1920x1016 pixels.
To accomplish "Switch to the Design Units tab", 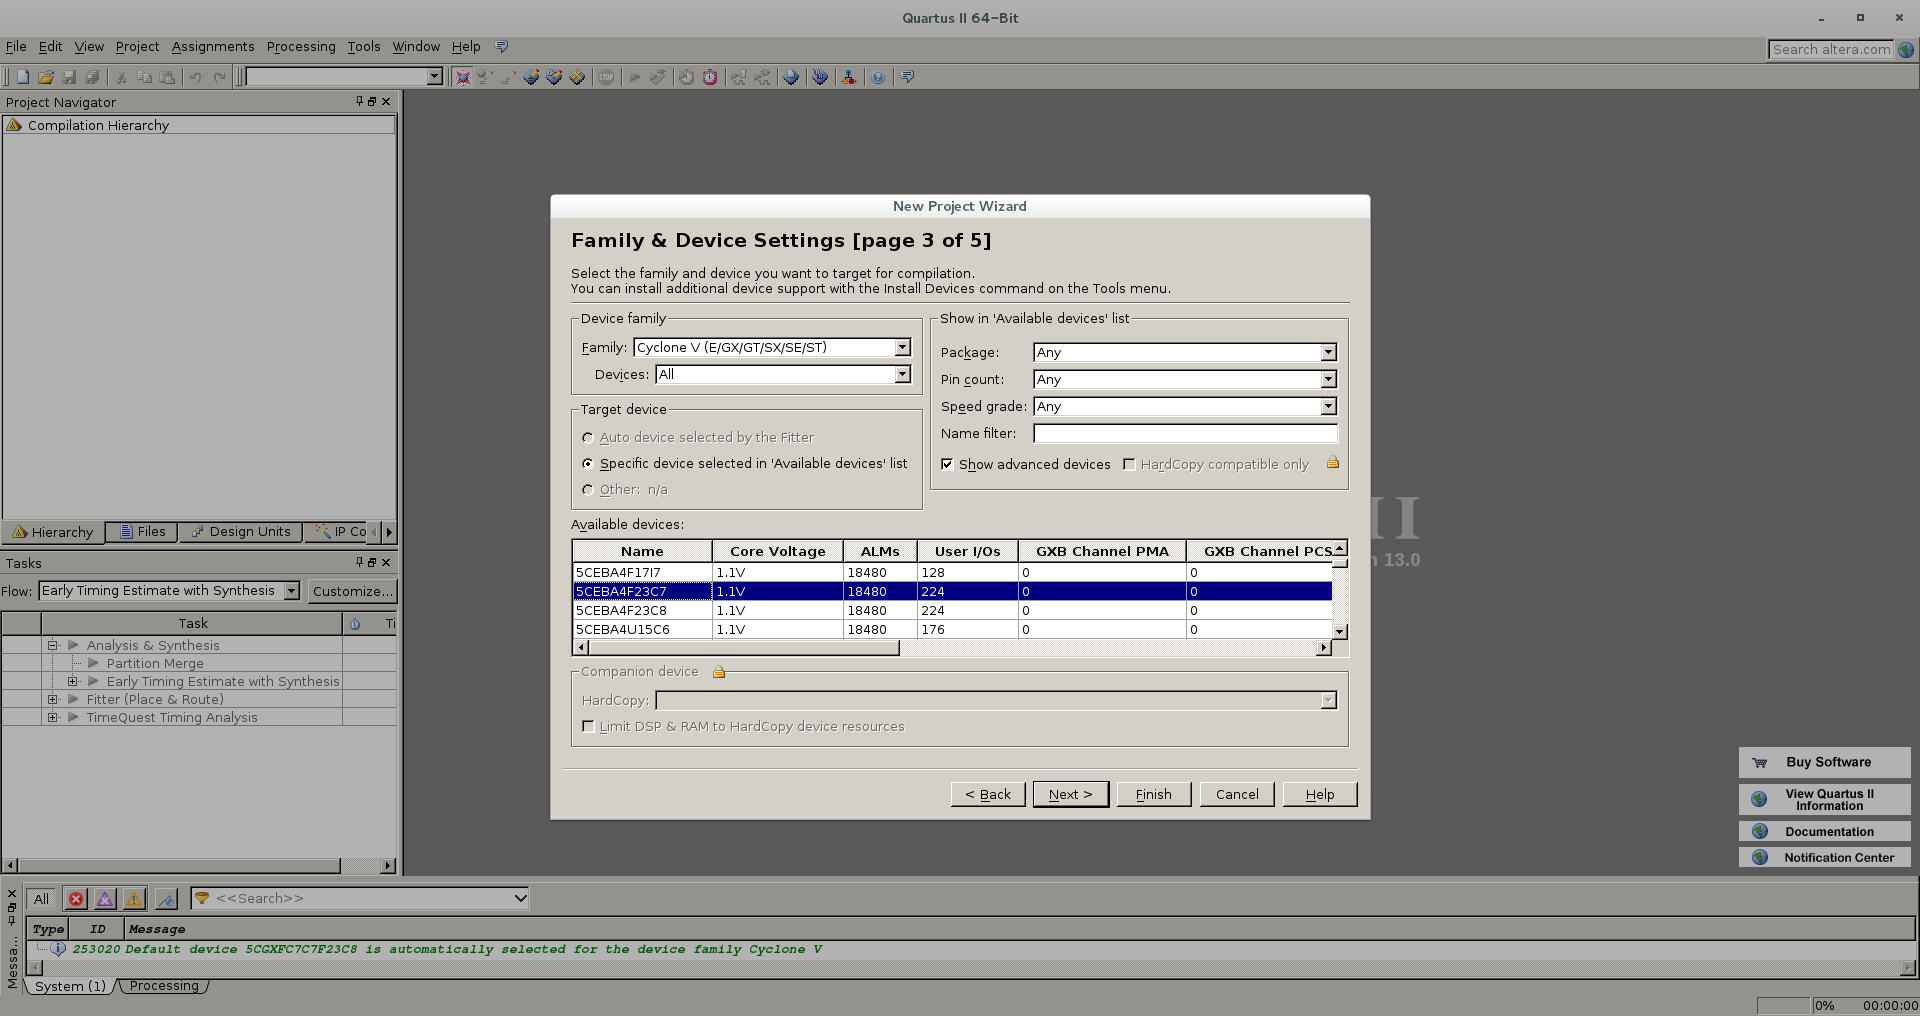I will point(241,532).
